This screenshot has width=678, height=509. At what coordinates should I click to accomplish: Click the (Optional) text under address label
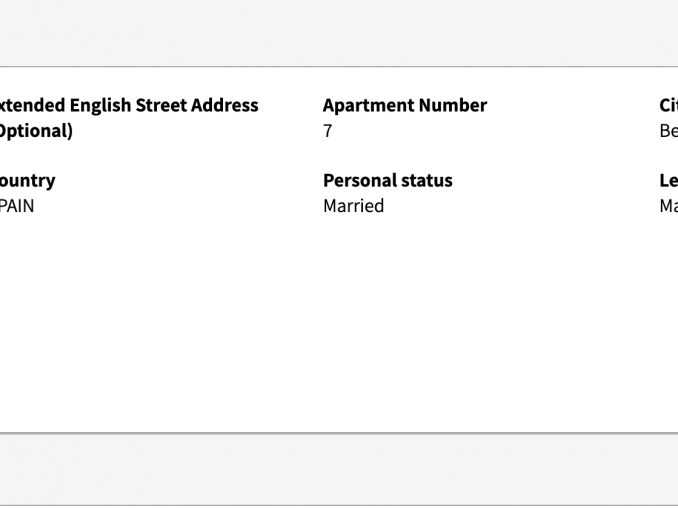coord(35,131)
